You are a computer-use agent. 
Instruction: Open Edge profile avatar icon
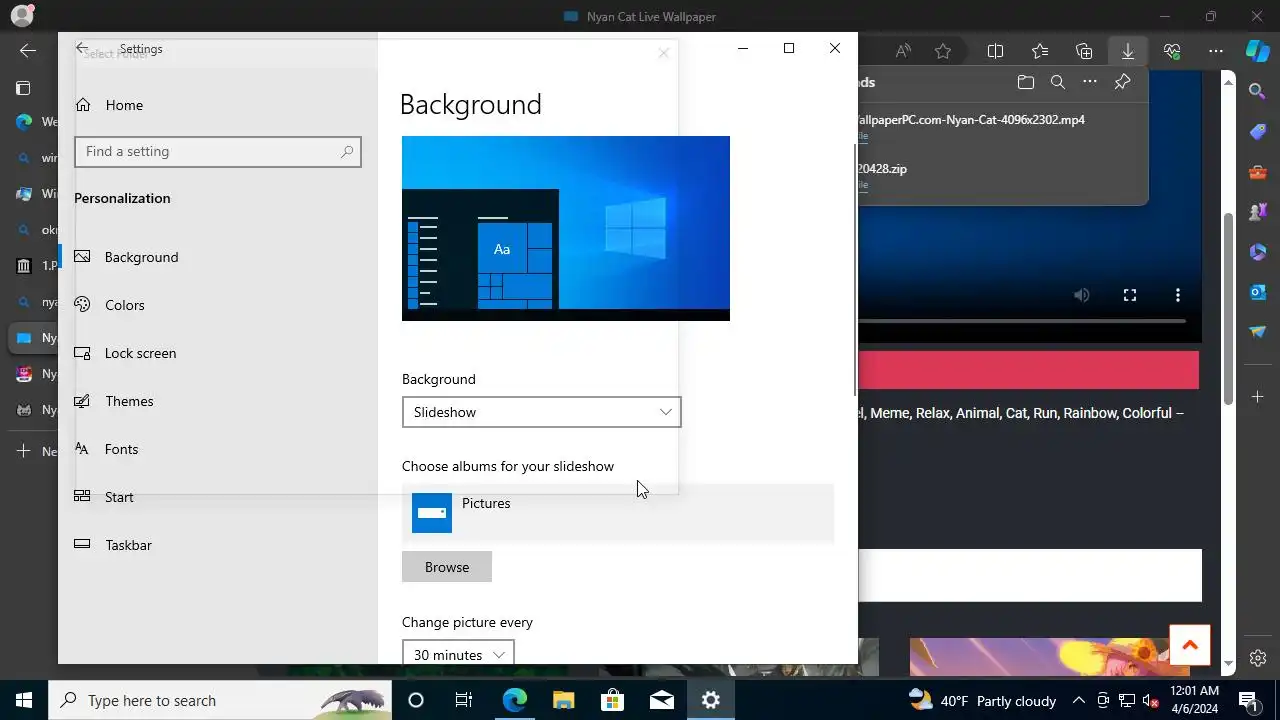22,15
